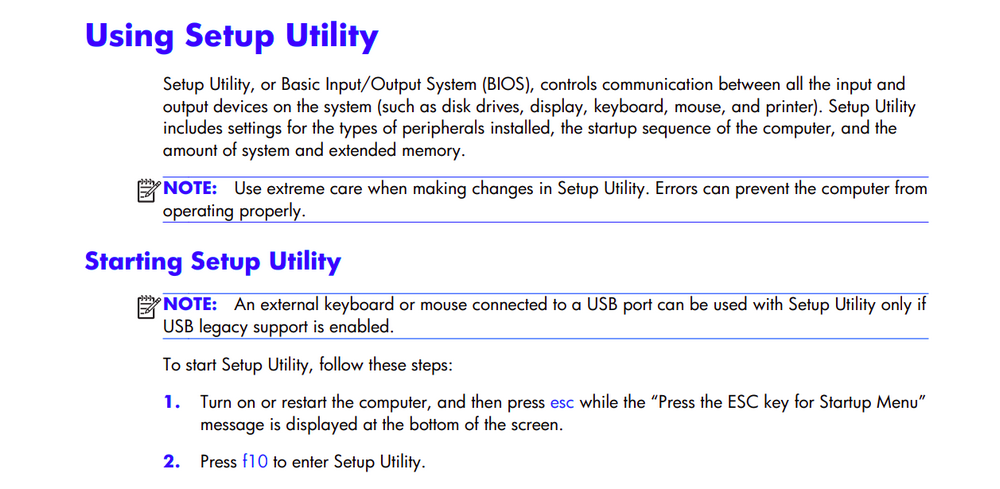This screenshot has width=1000, height=489.
Task: Click the note icon beside the extreme care warning
Action: point(149,190)
